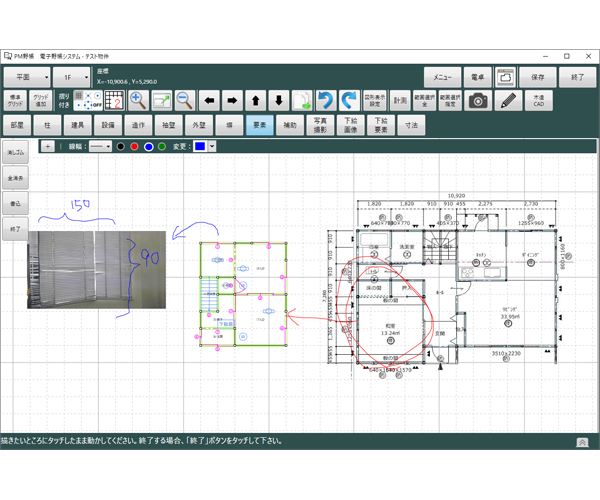The height and width of the screenshot is (500, 600).
Task: Pan the view left with arrow button
Action: click(x=209, y=100)
